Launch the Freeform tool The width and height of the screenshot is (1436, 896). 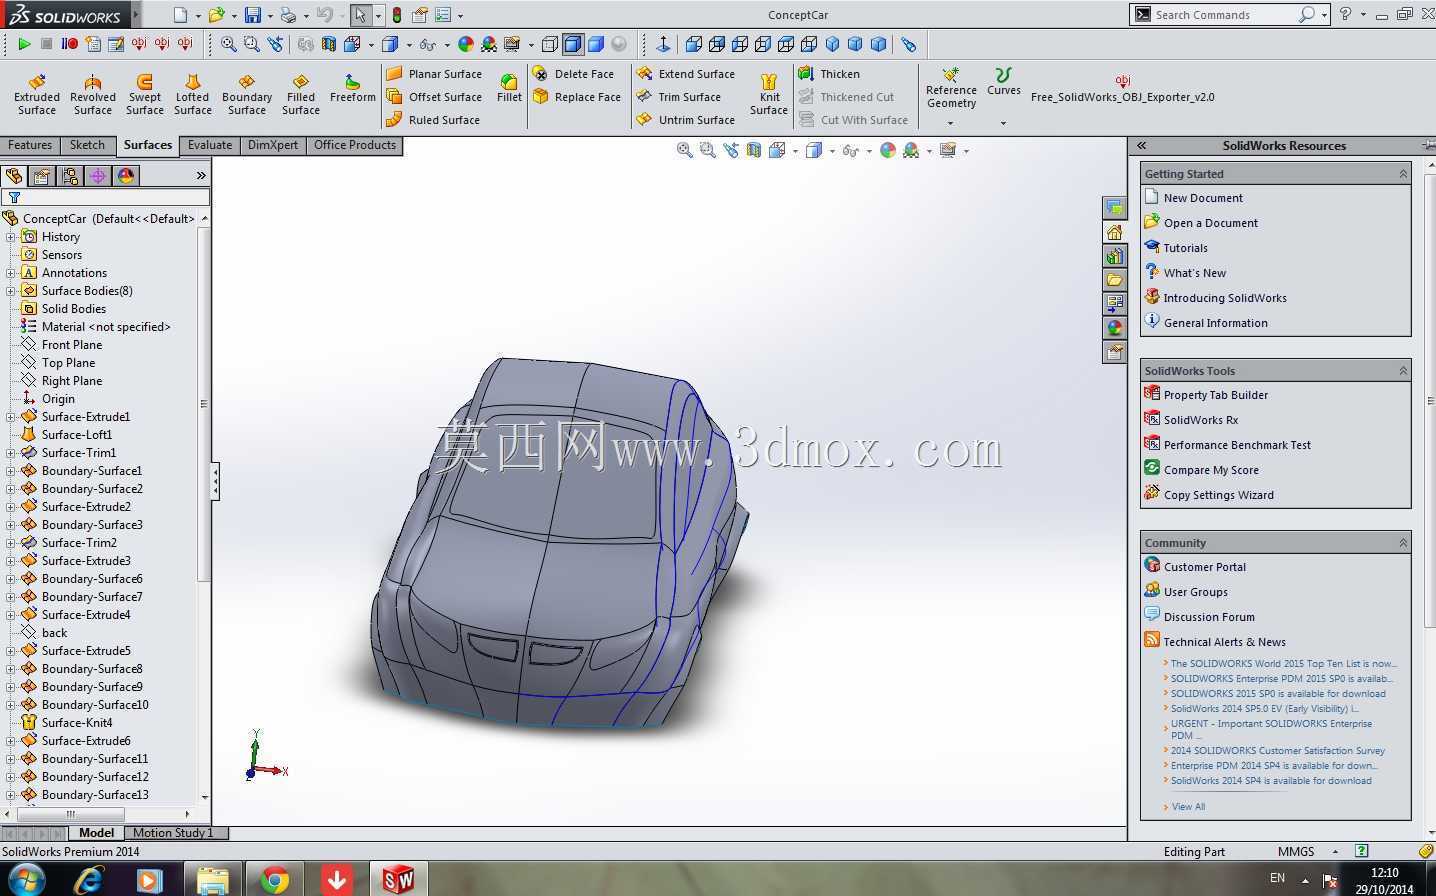coord(353,89)
